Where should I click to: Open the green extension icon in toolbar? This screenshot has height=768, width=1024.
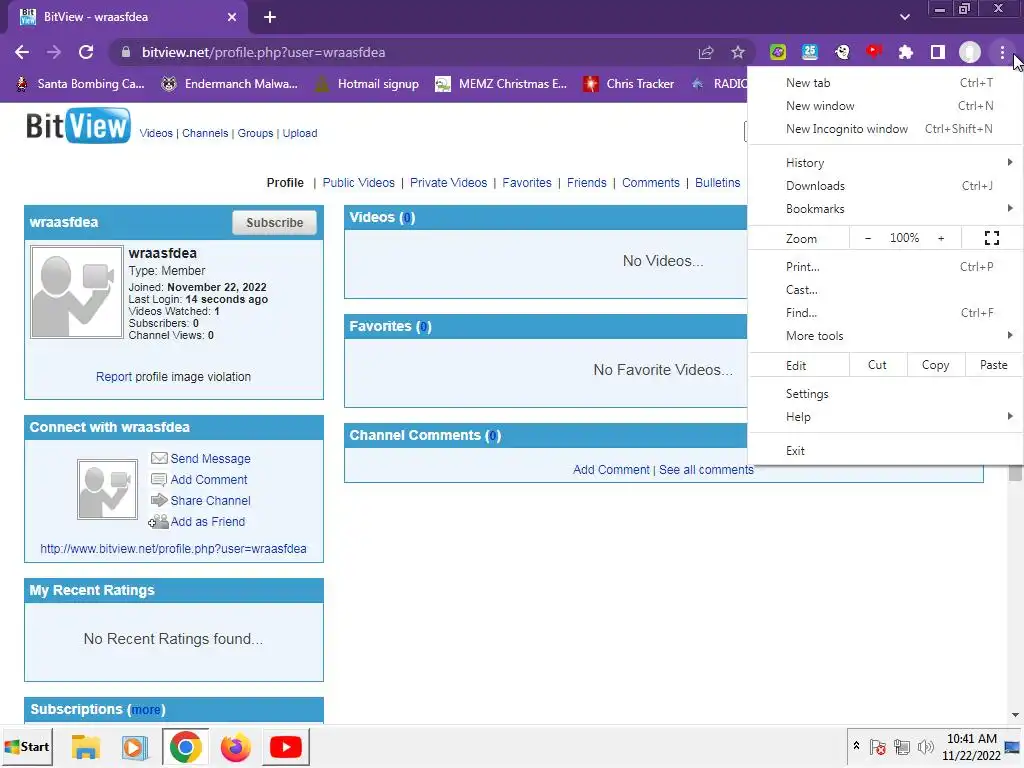778,52
